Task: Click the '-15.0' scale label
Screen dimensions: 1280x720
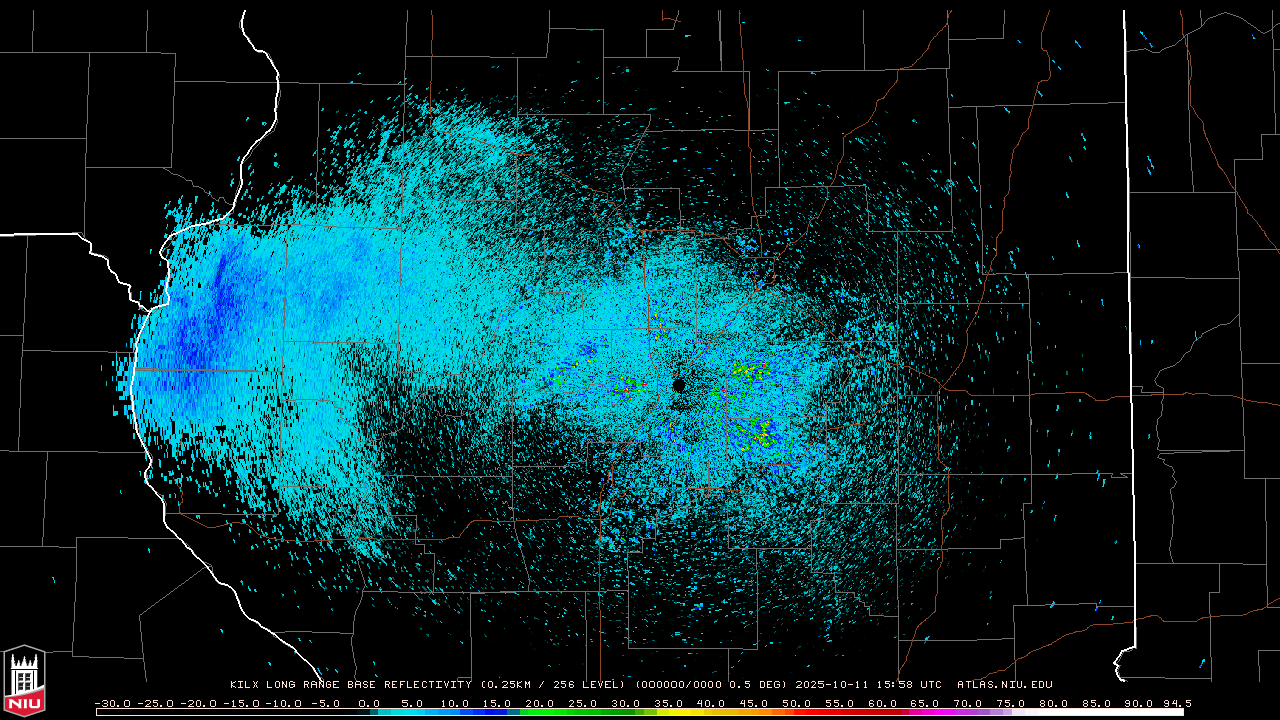Action: 240,703
